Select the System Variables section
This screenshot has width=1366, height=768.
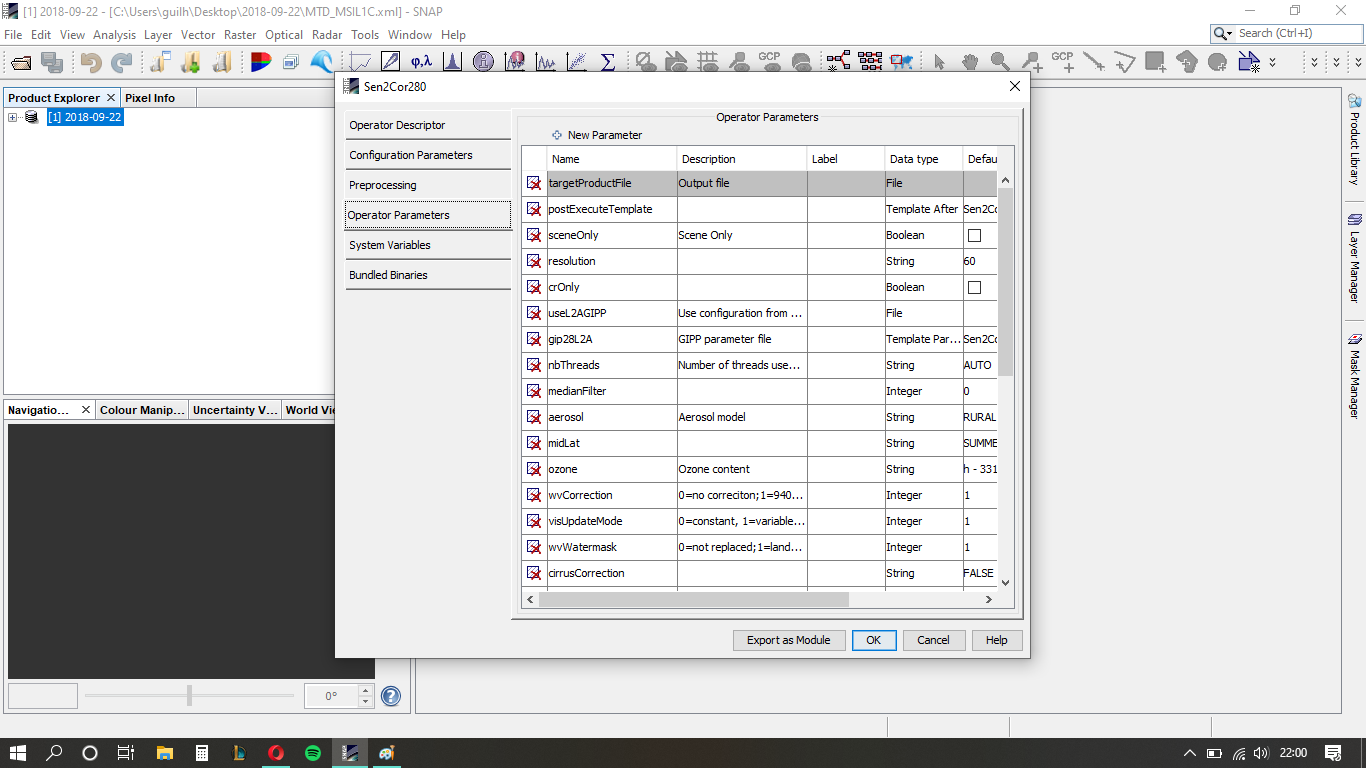[428, 245]
